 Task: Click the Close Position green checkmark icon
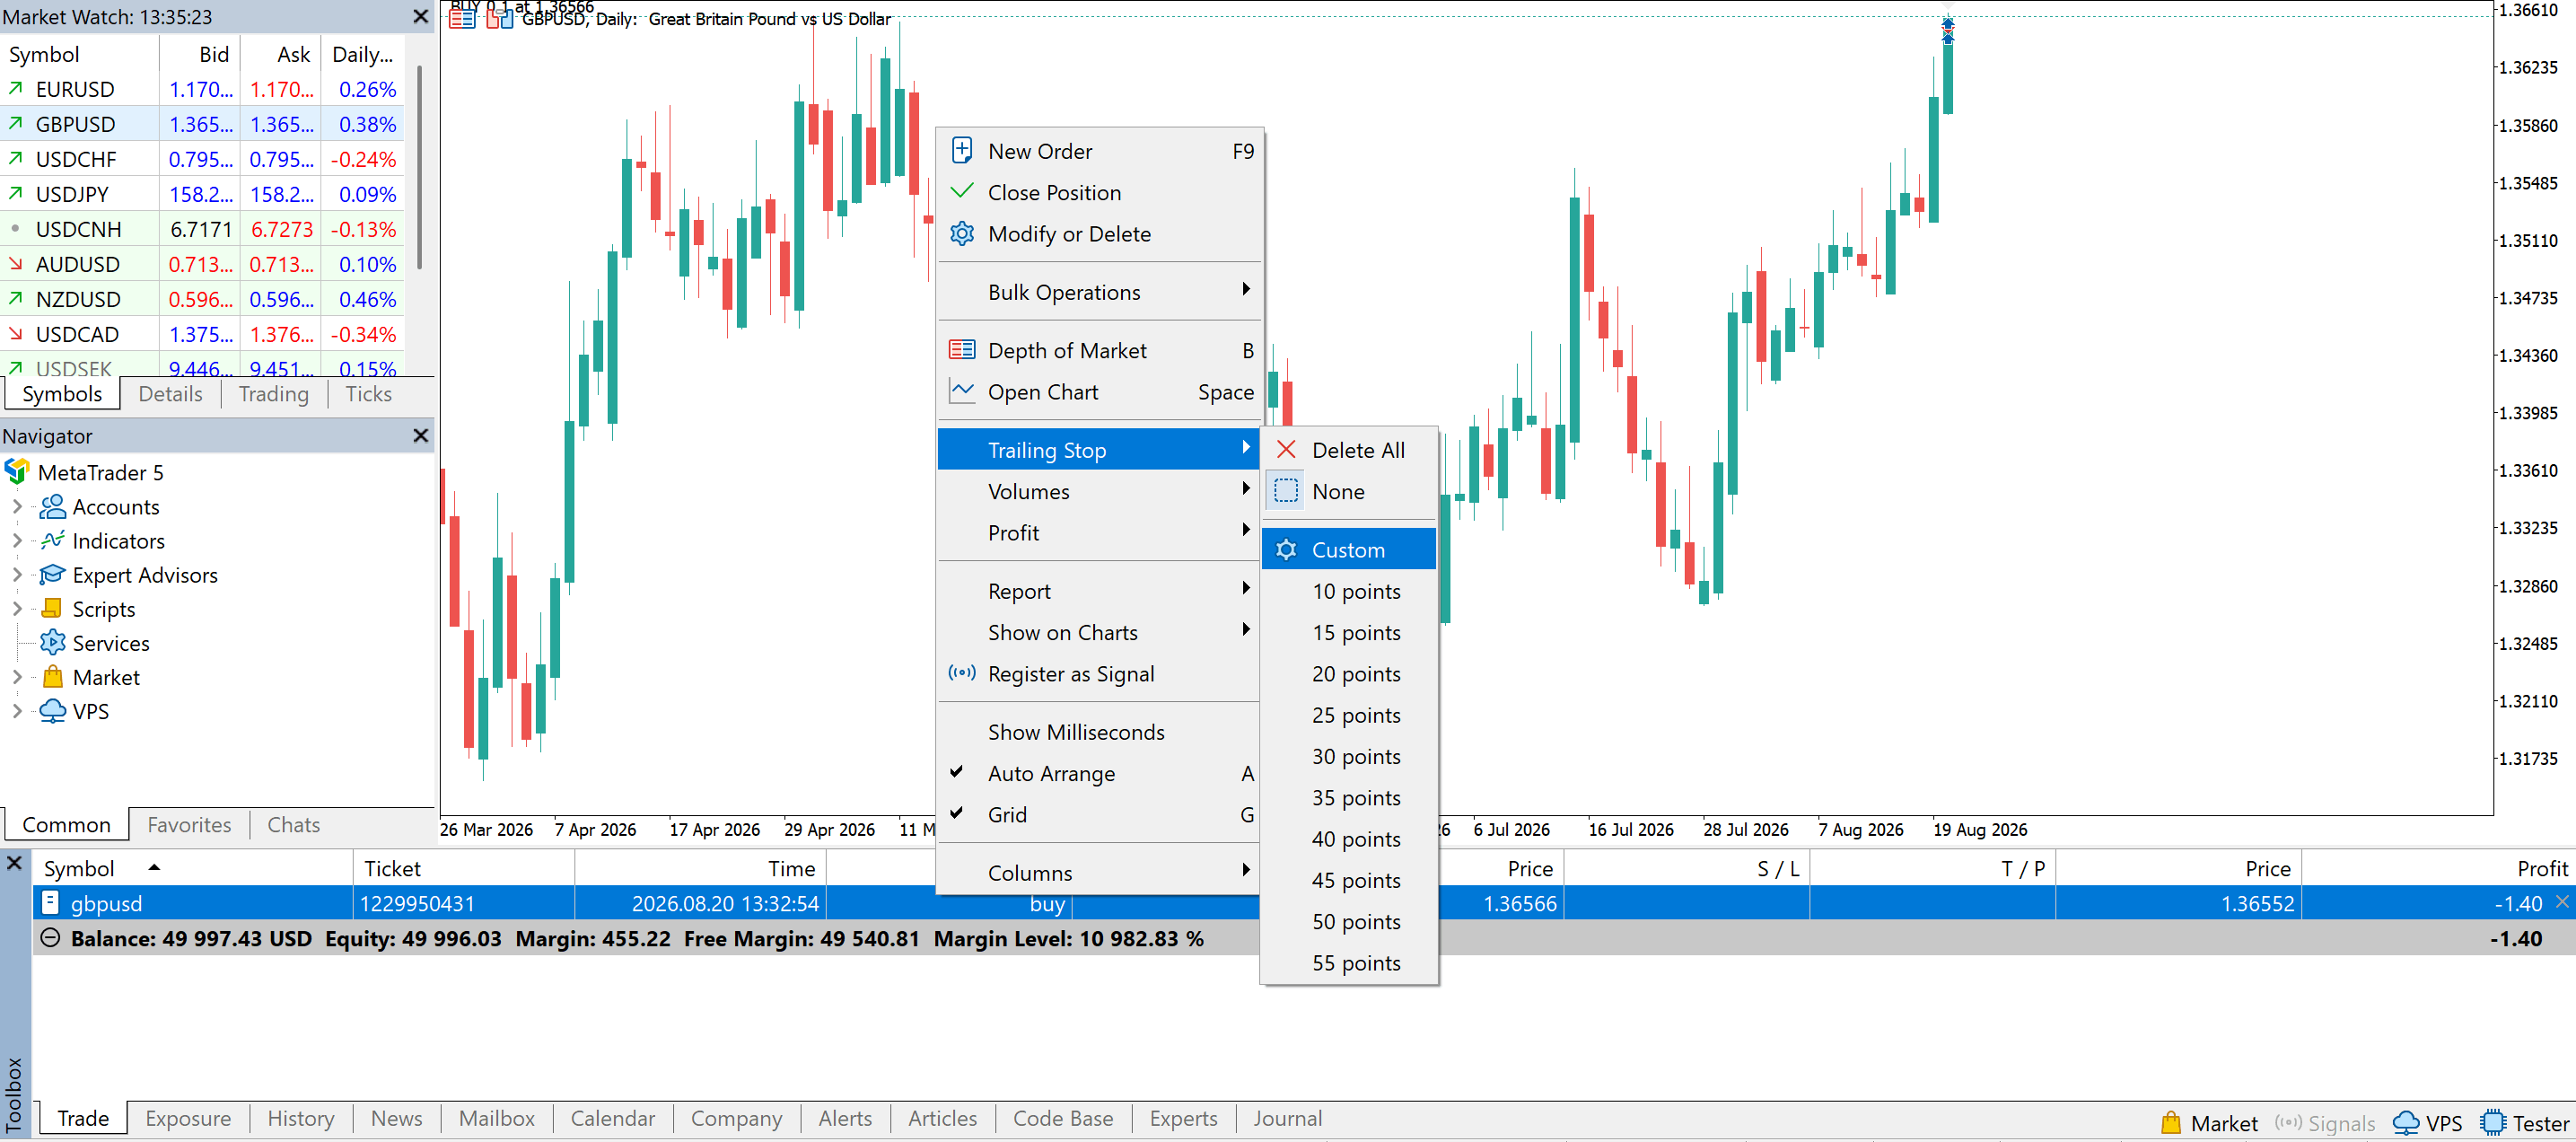(x=961, y=191)
